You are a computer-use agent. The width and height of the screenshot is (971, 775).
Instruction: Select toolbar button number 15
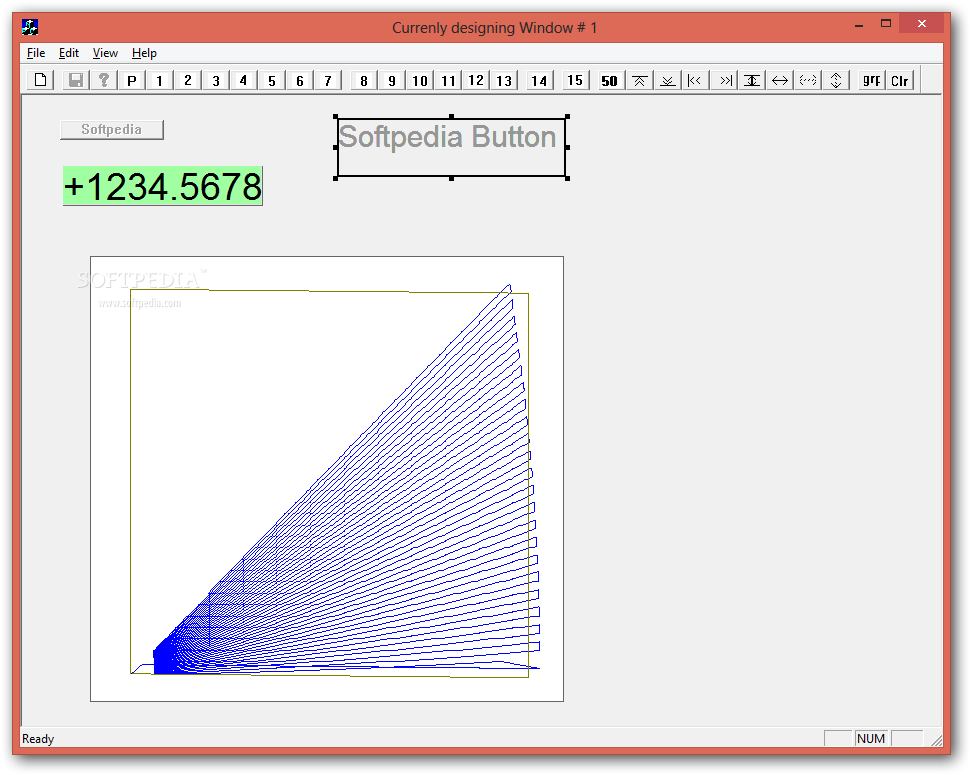(x=575, y=80)
